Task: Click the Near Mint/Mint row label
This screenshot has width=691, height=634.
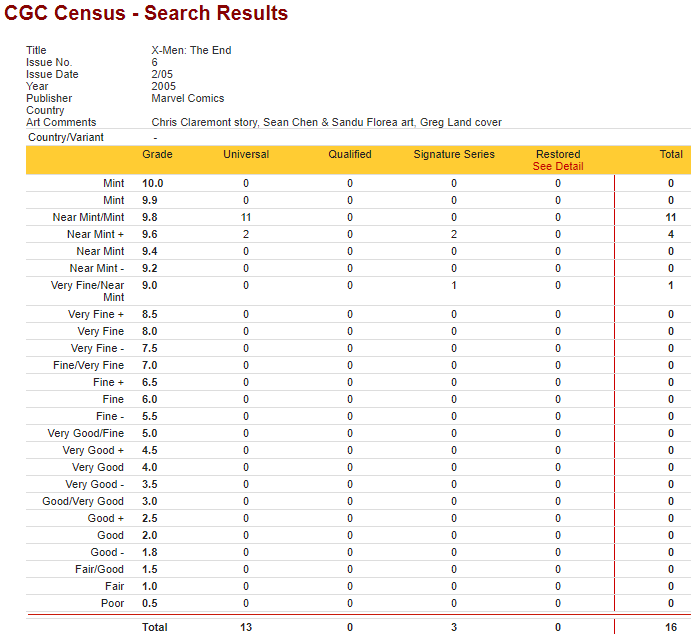Action: point(88,218)
